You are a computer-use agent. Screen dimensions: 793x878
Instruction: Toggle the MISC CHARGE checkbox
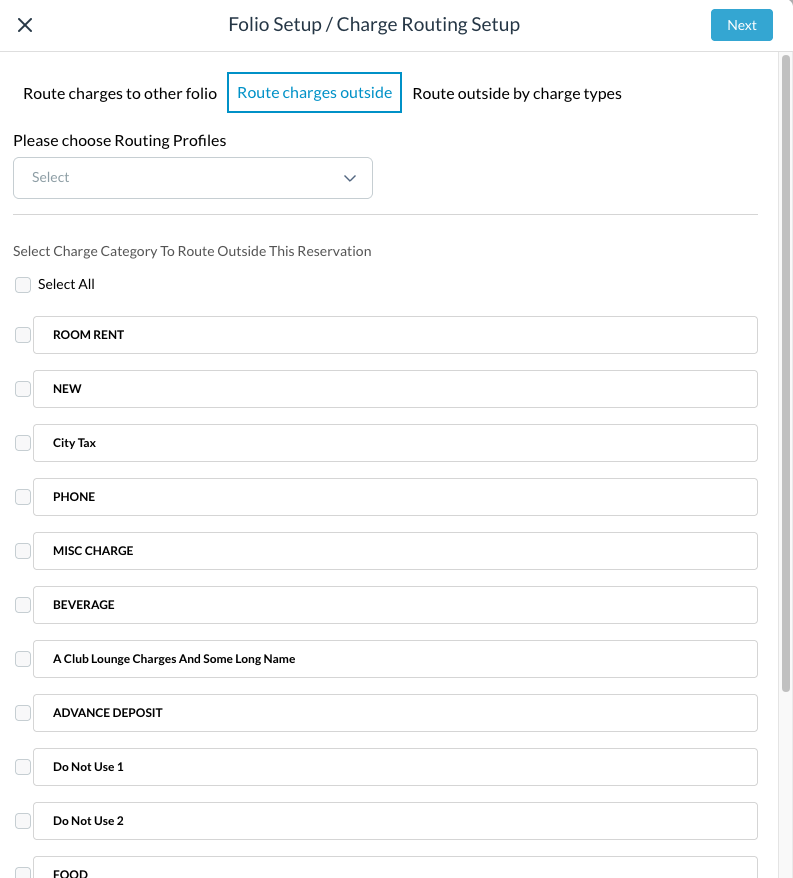(x=23, y=551)
